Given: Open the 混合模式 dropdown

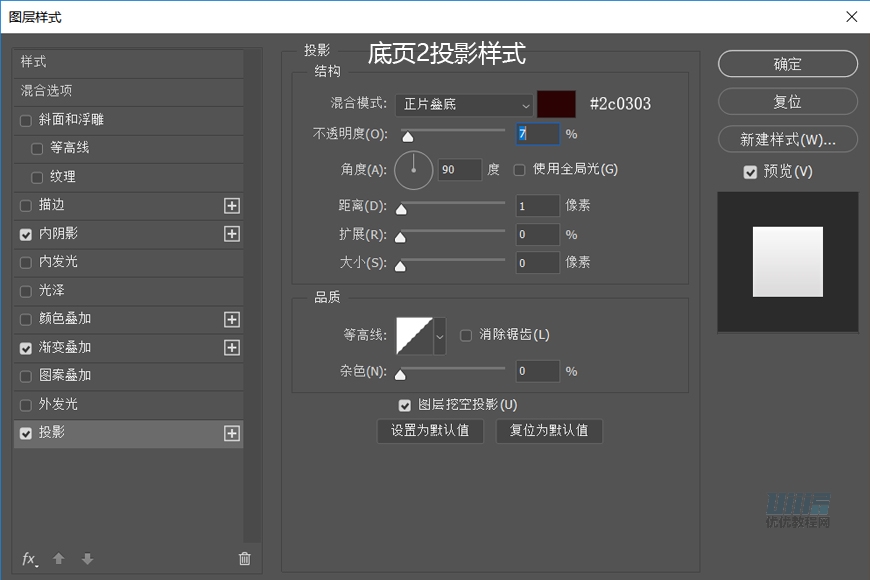Looking at the screenshot, I should (465, 105).
